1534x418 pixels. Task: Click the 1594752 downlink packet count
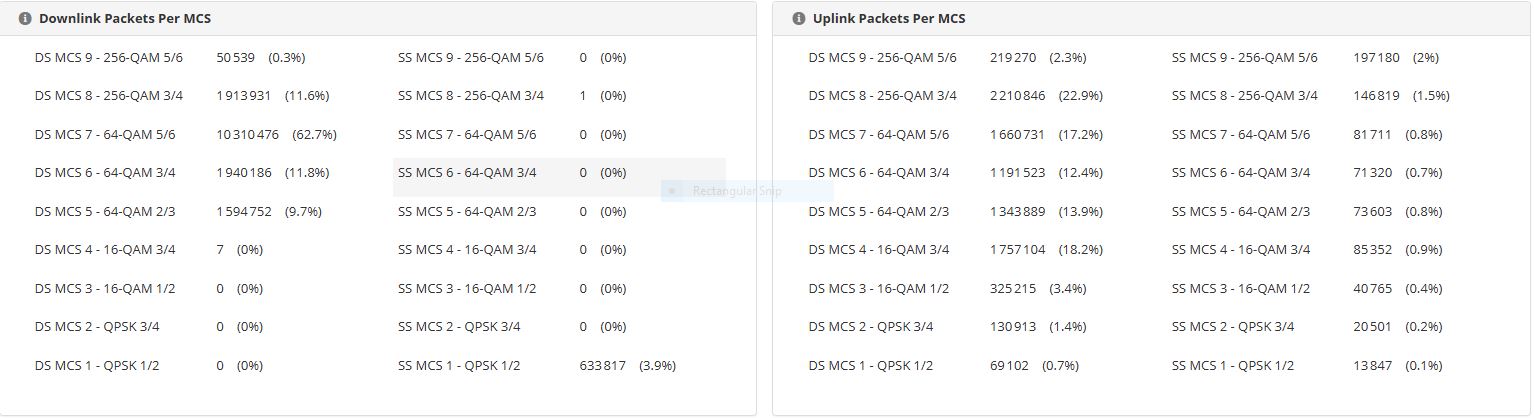point(243,212)
